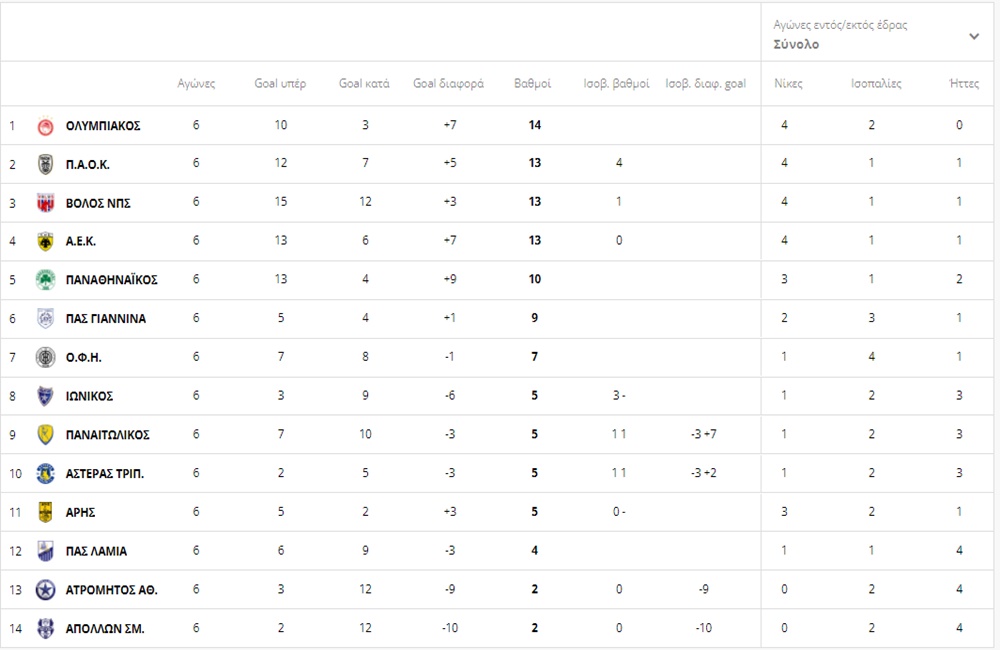Viewport: 1000px width, 650px height.
Task: Click the Atromitos club crest icon
Action: 45,590
